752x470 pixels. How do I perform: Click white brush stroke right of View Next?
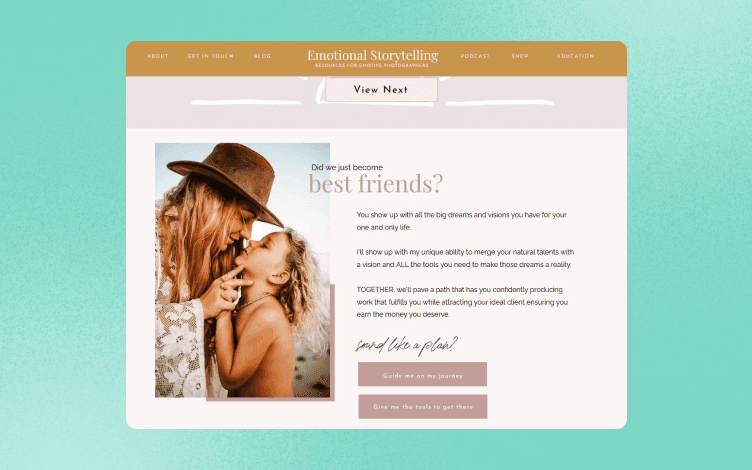pyautogui.click(x=500, y=102)
